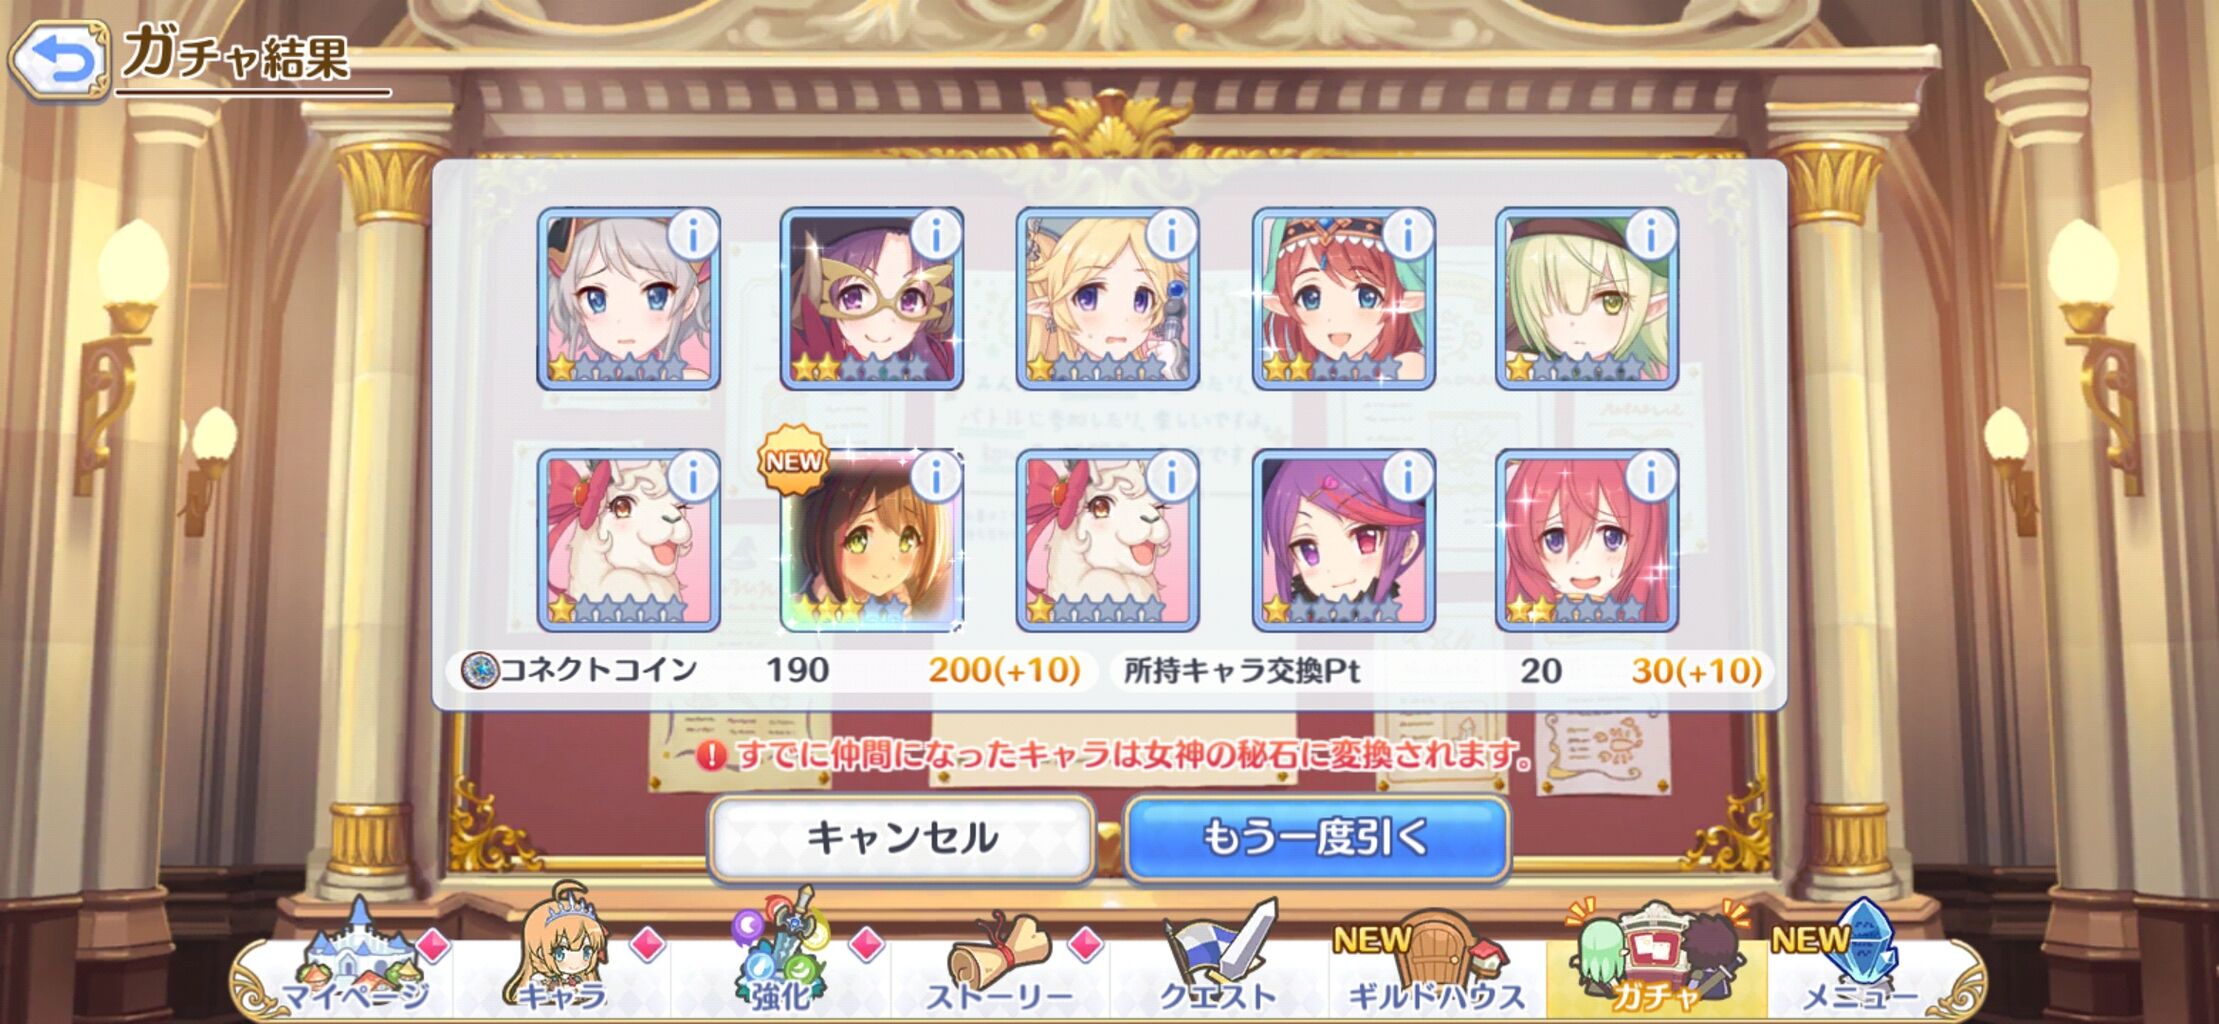Screen dimensions: 2219x1024
Task: View info on the green-haired elf card
Action: [x=1651, y=234]
